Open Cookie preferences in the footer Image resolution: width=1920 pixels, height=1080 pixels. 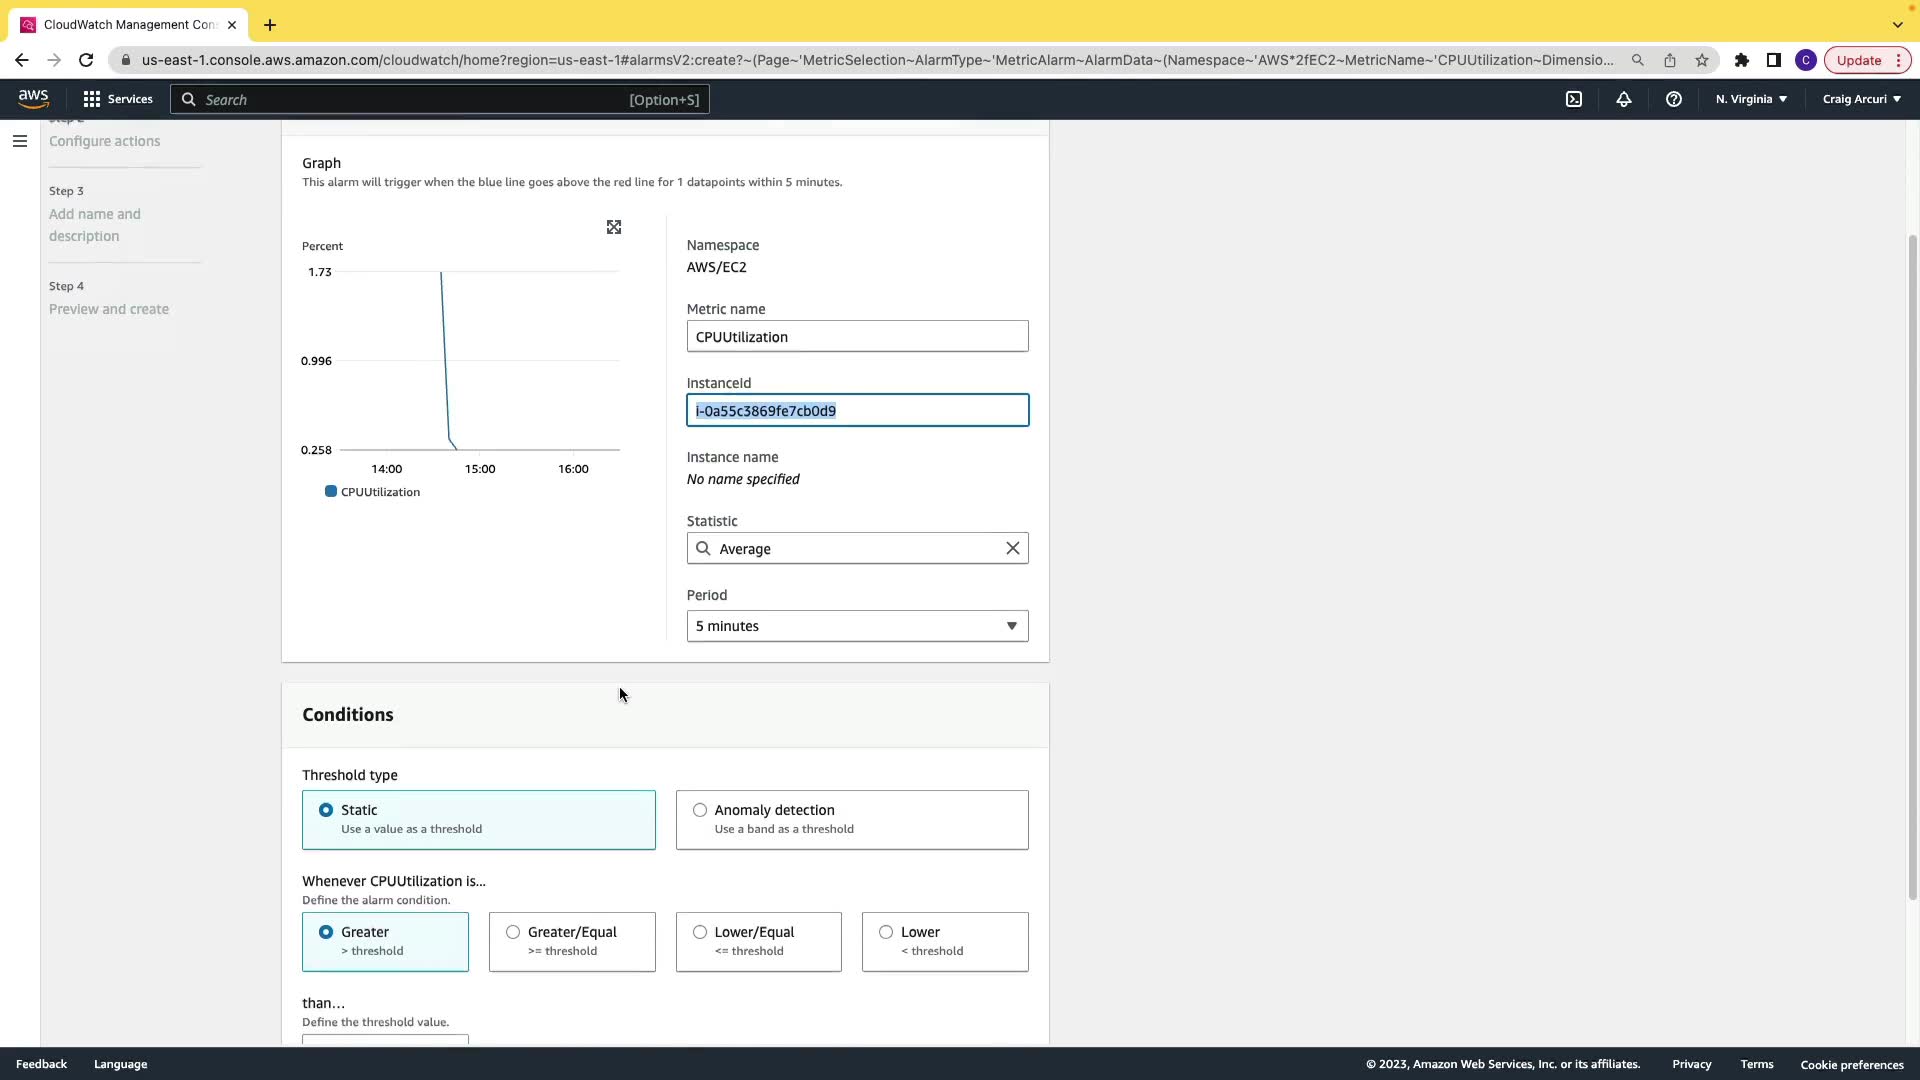click(x=1851, y=1064)
